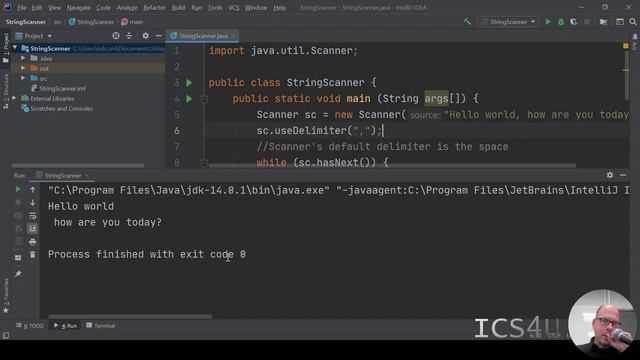Open Project Structure dialog icon
Viewport: 640px width, 360px height.
[604, 22]
